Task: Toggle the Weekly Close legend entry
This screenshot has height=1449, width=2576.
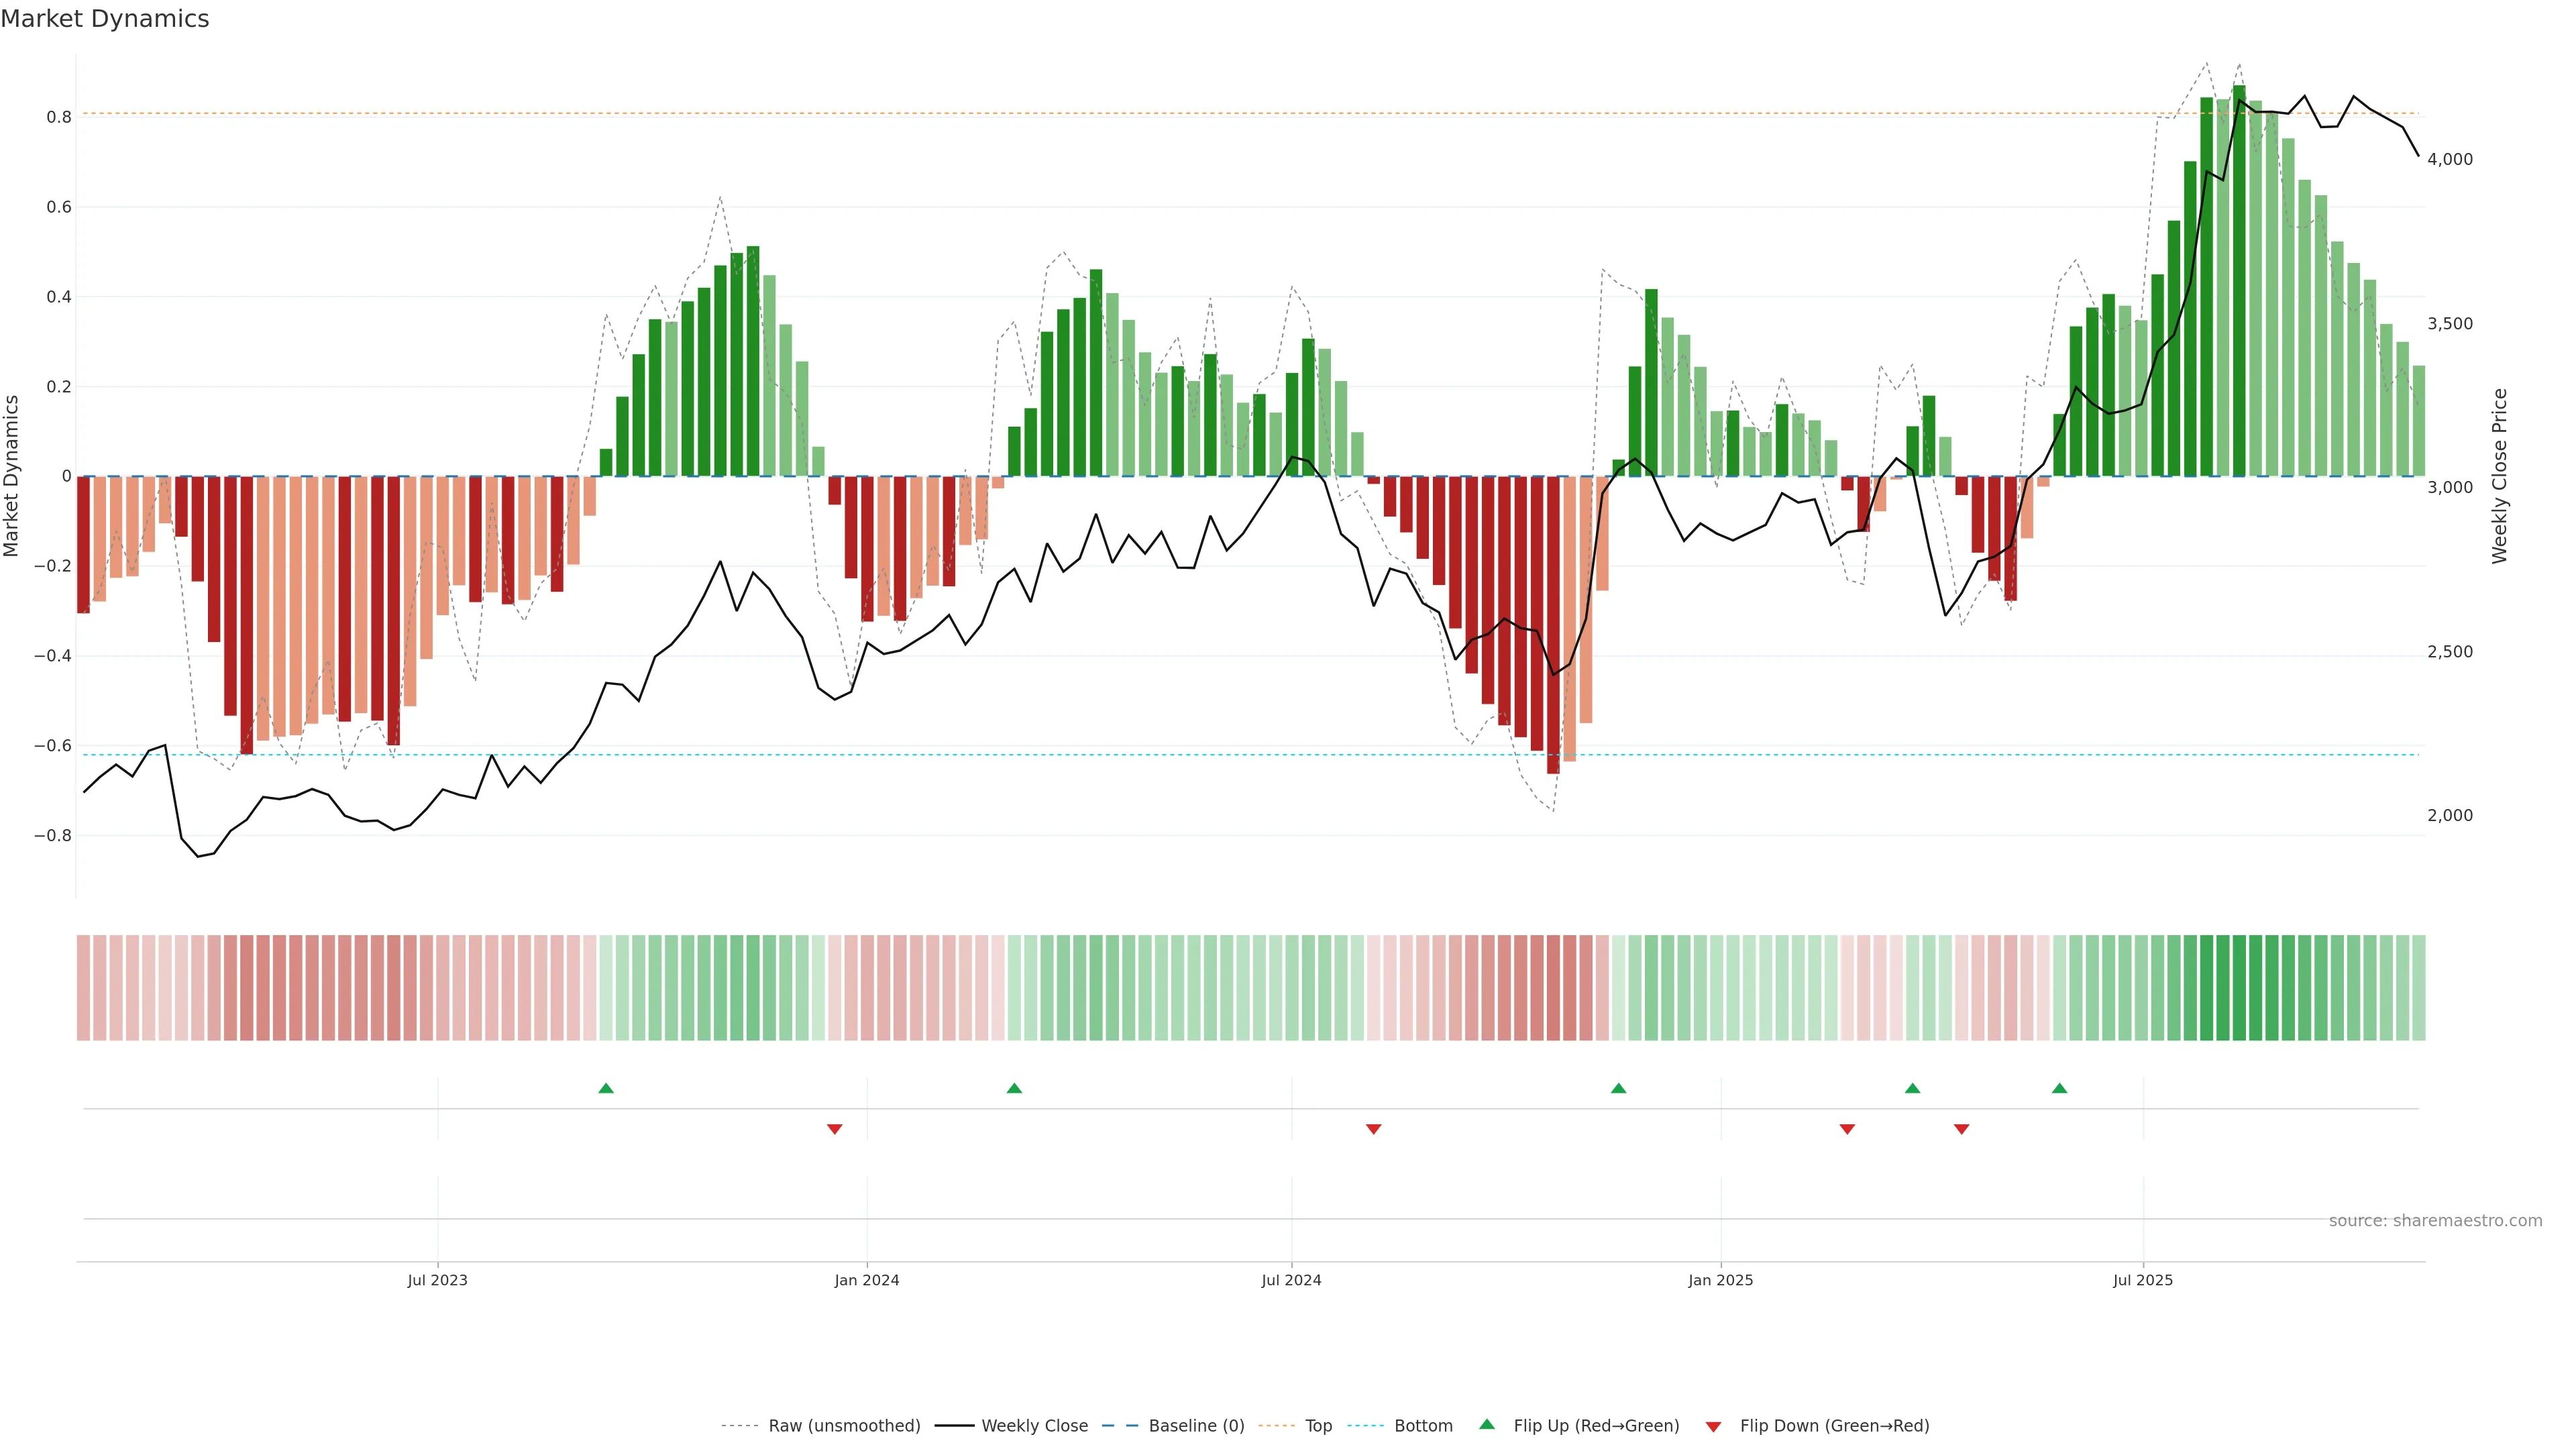Action: (x=1034, y=1425)
